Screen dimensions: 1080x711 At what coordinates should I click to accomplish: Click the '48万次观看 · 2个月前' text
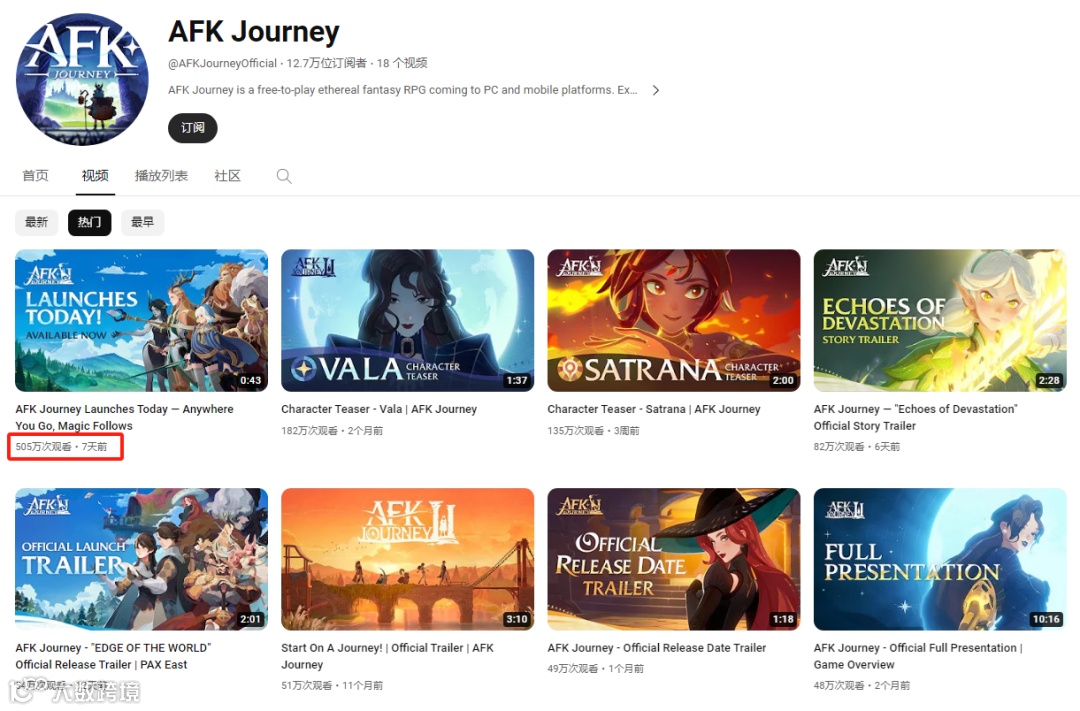pos(862,686)
